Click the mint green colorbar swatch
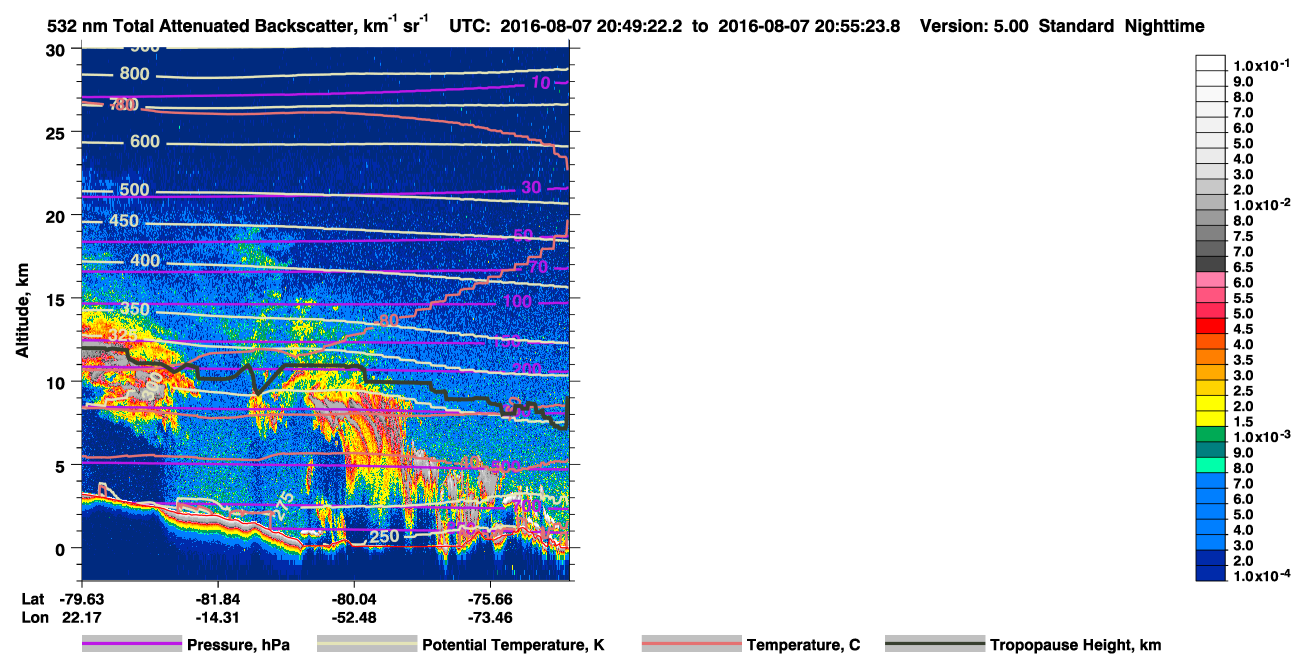This screenshot has height=667, width=1300. click(1211, 465)
